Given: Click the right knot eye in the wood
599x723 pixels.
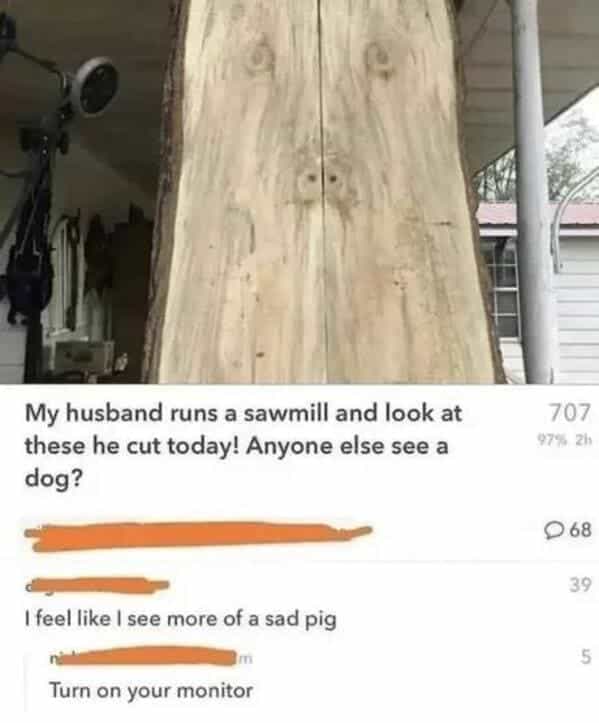Looking at the screenshot, I should coord(382,59).
